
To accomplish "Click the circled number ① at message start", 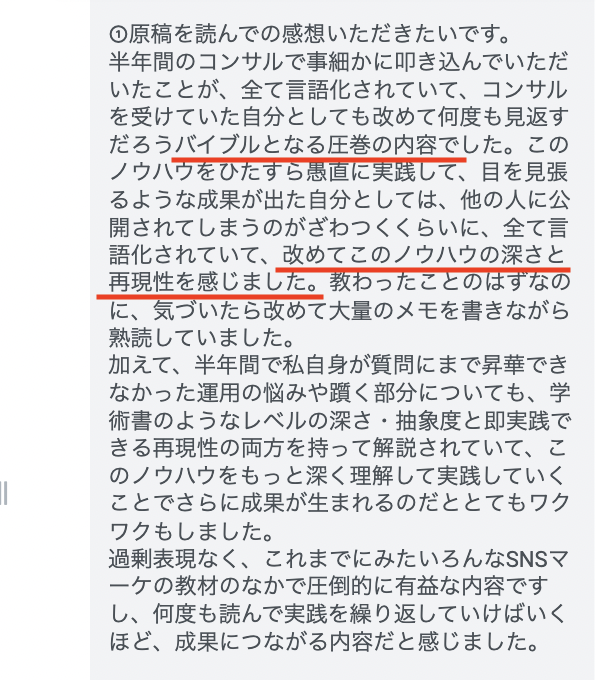I will (118, 34).
